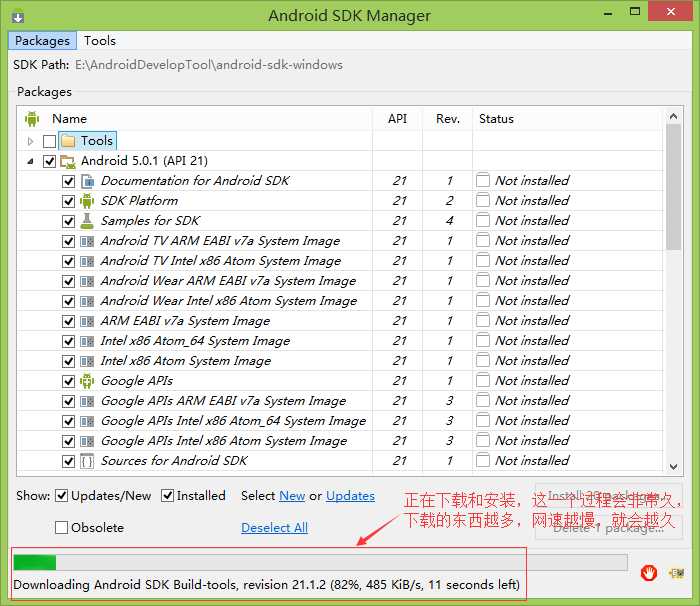The width and height of the screenshot is (700, 606).
Task: Click the Documentation for Android SDK icon
Action: 88,181
